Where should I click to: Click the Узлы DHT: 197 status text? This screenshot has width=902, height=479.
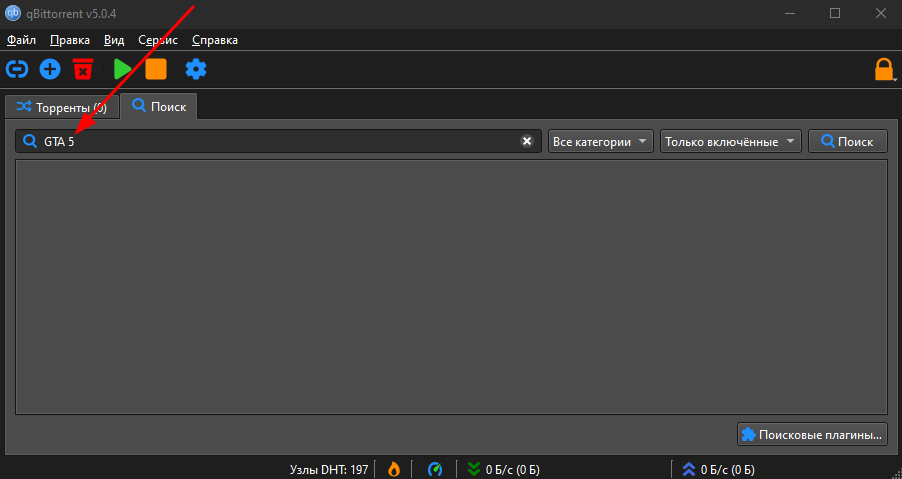pos(329,470)
